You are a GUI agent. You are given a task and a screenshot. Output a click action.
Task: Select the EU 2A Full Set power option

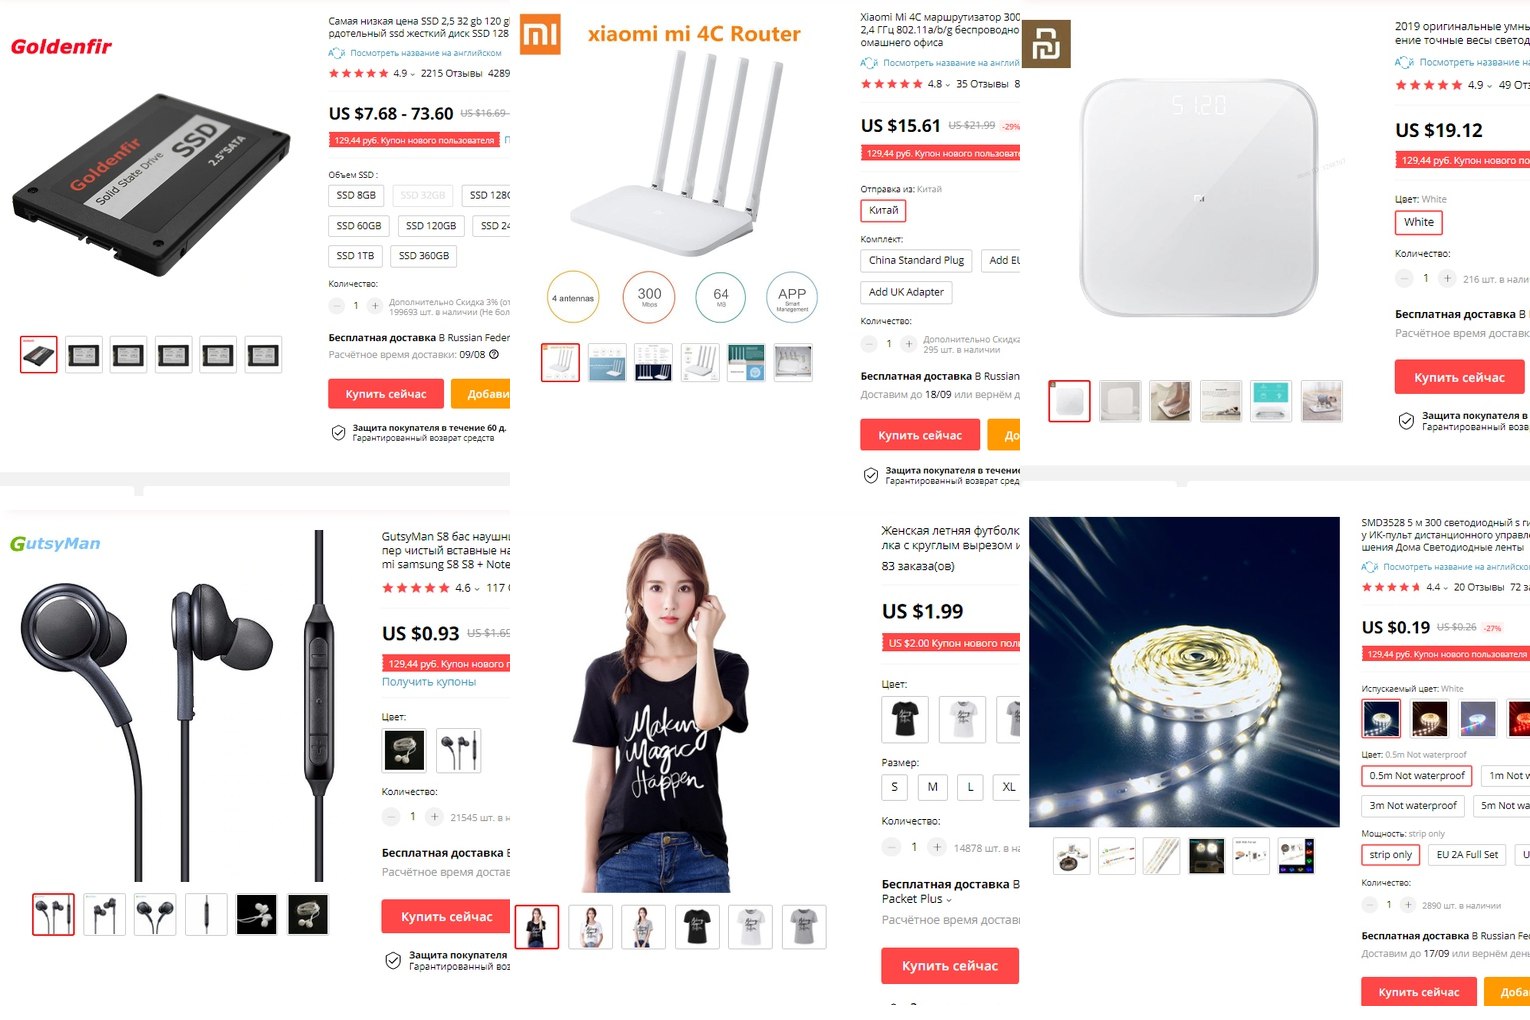click(x=1467, y=855)
